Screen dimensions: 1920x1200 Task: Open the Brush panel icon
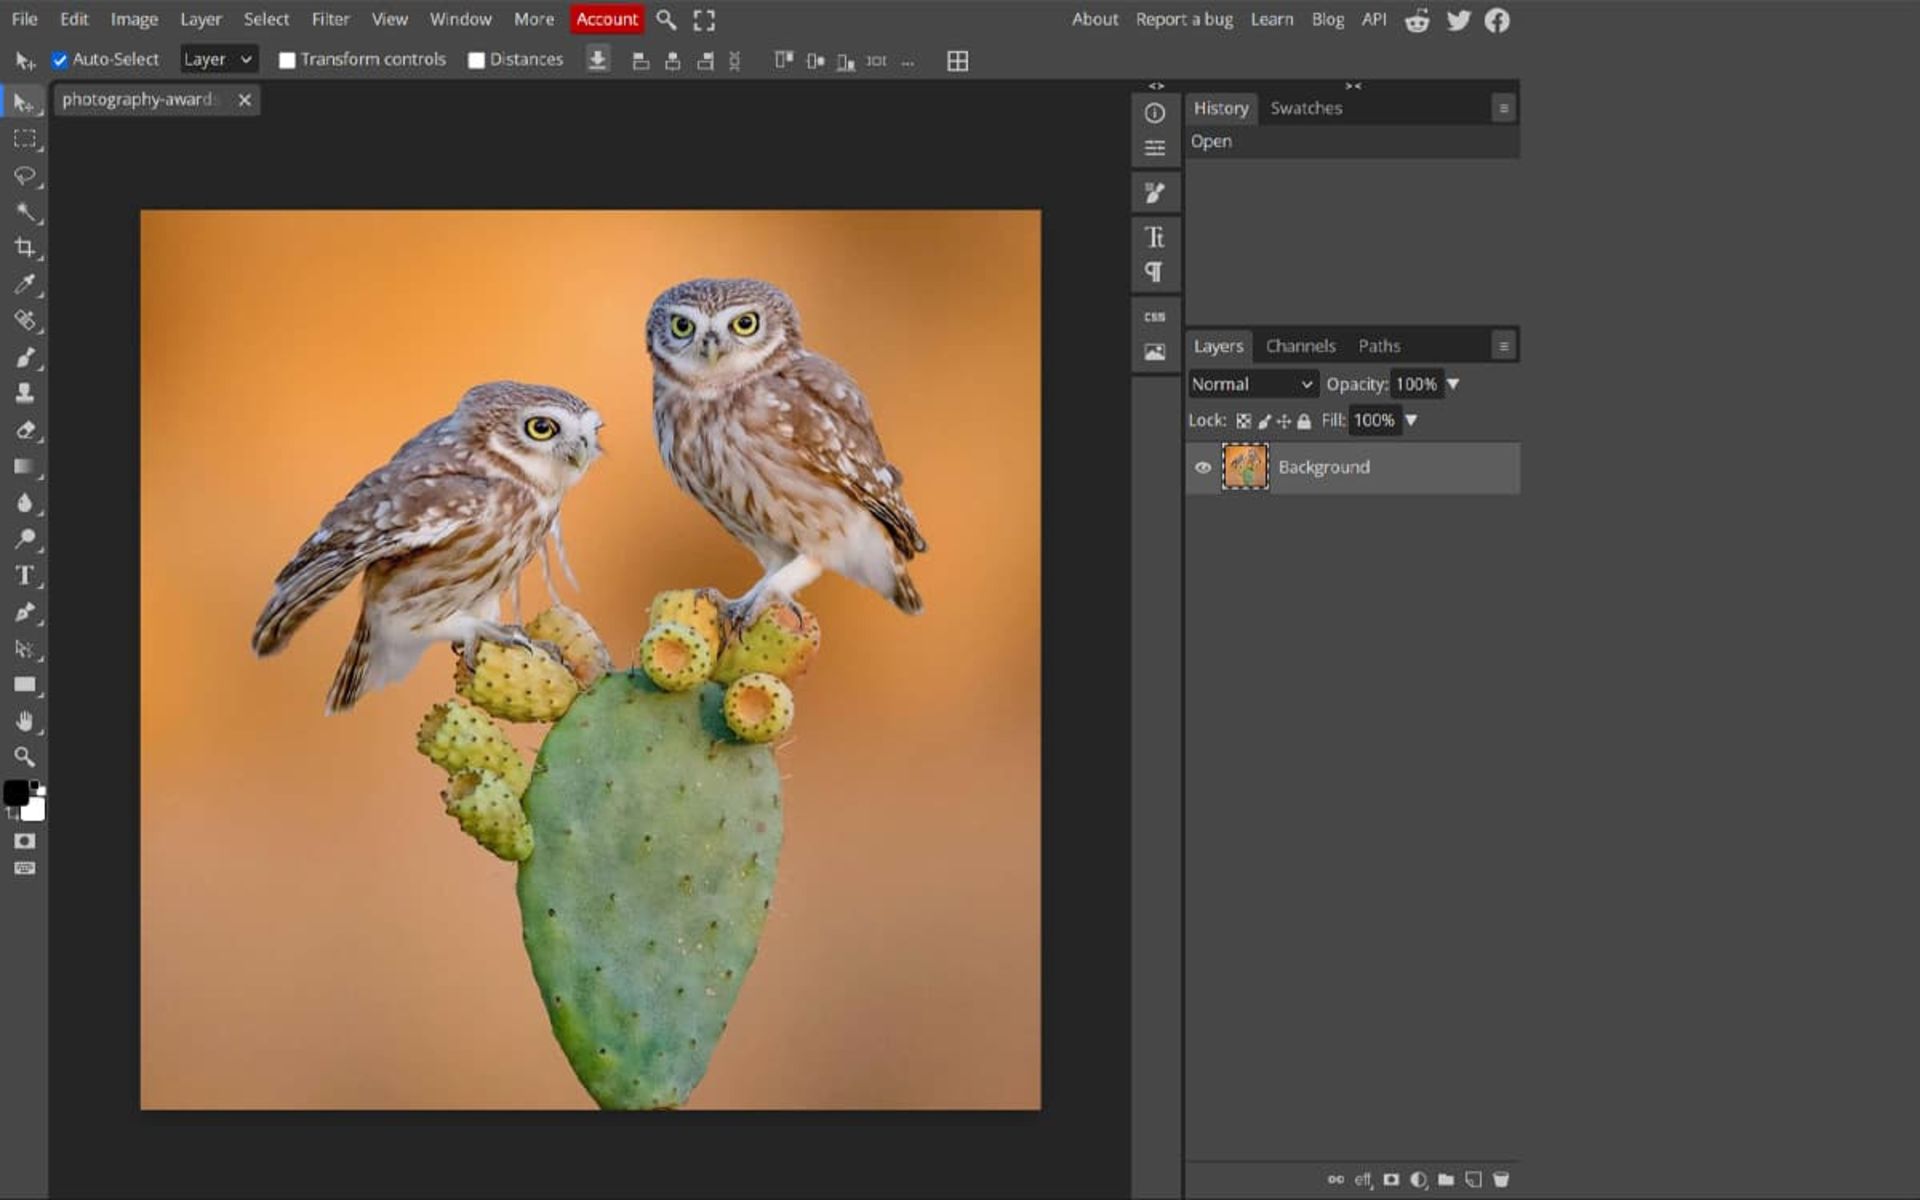1154,193
